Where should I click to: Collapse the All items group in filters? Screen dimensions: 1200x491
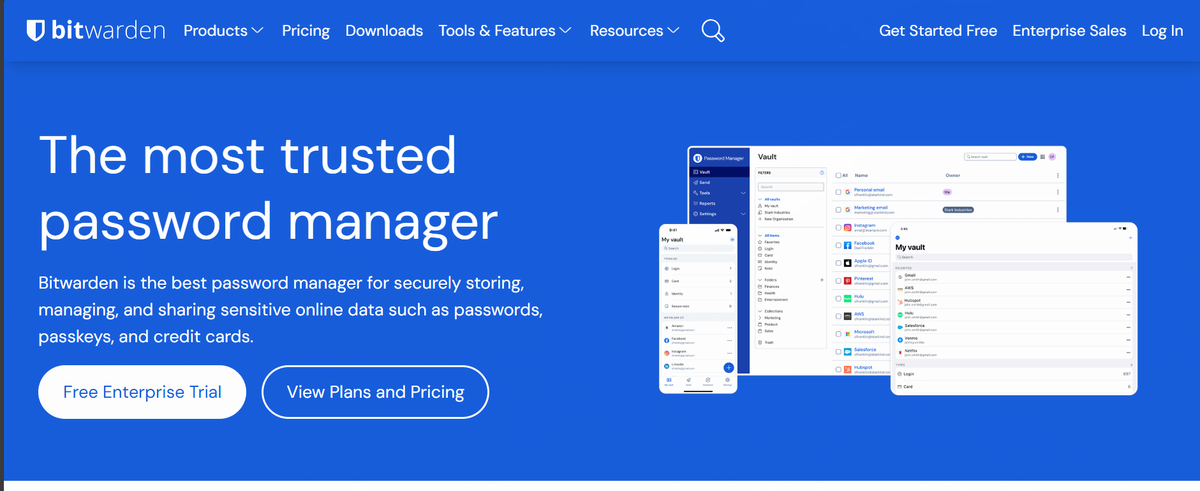(760, 235)
